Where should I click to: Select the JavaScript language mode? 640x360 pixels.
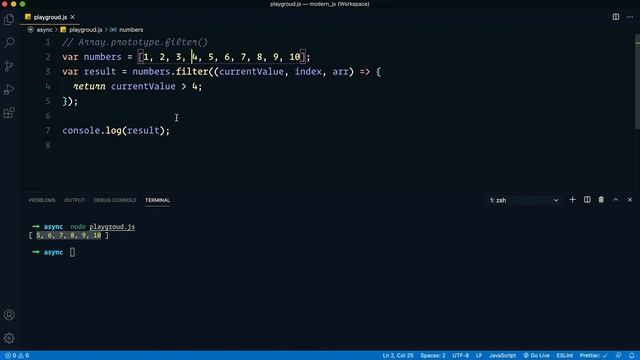502,356
